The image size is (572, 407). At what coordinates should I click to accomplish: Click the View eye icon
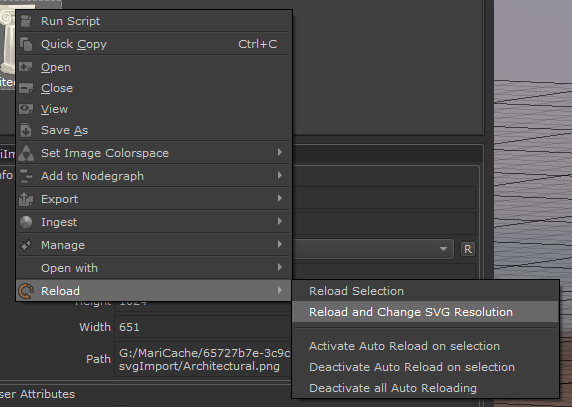pyautogui.click(x=26, y=109)
